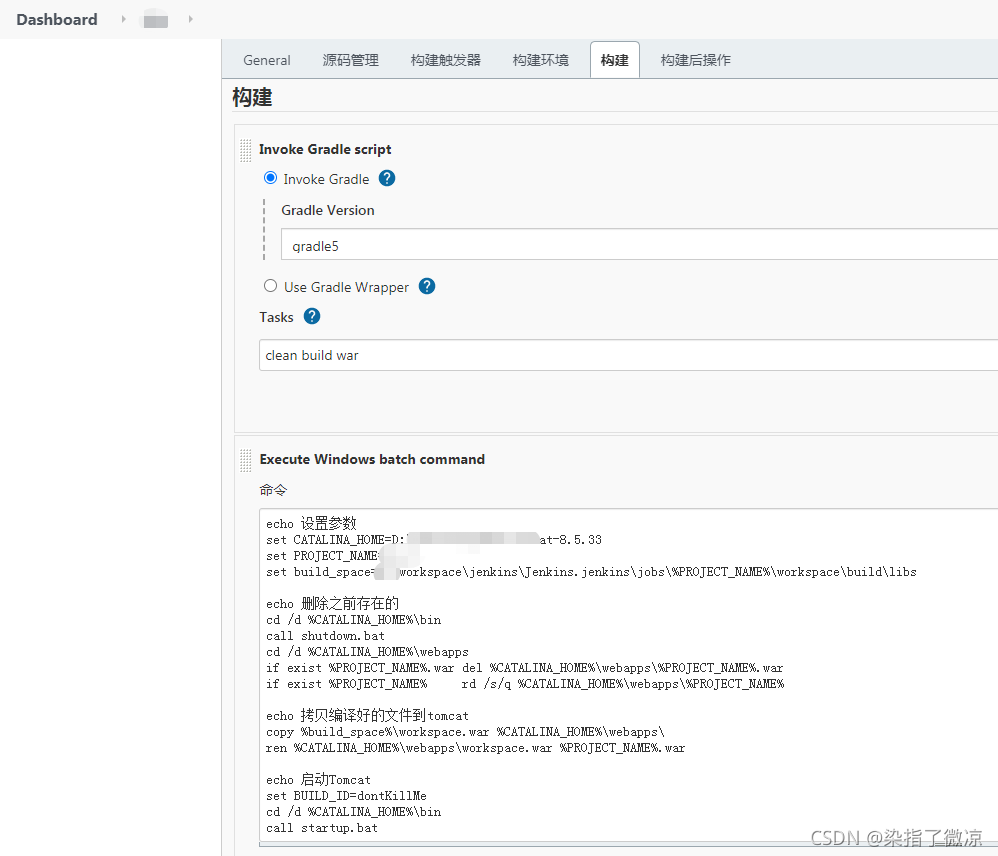This screenshot has height=856, width=998.
Task: Click inside the batch command text area
Action: [x=628, y=676]
